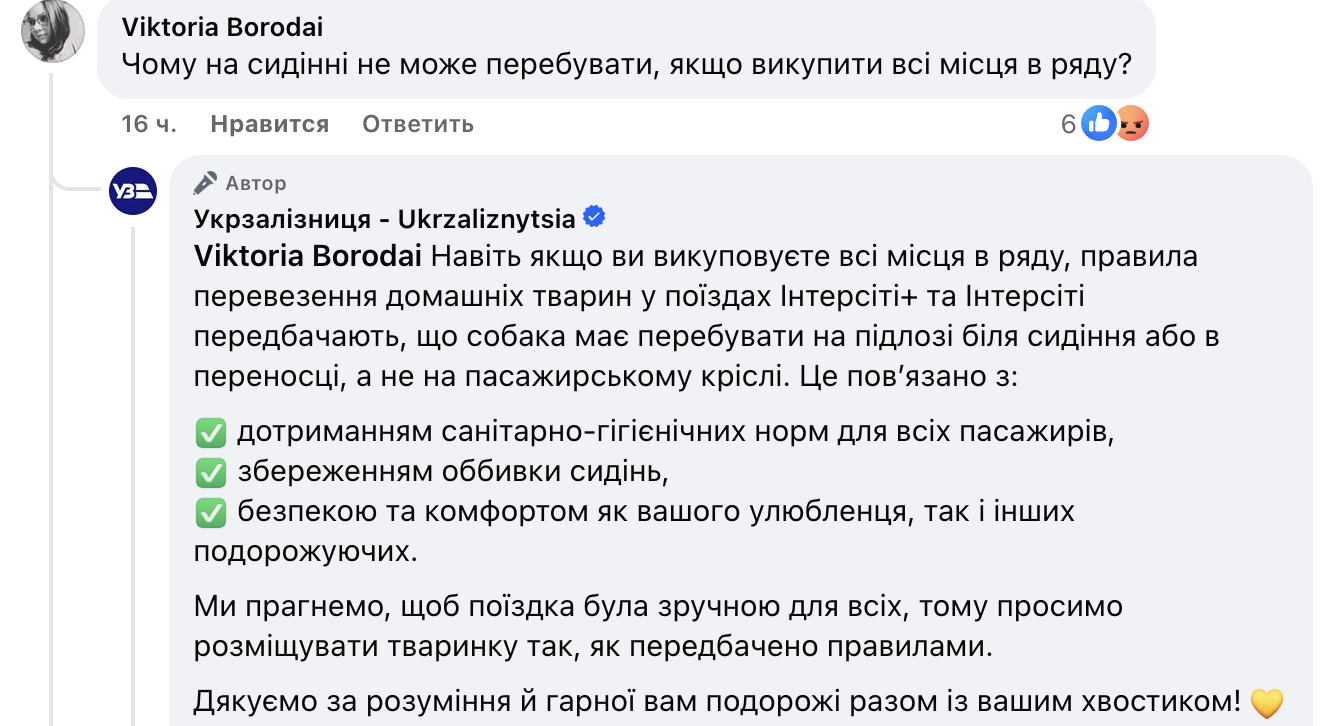Open the "16 ч." comment timestamp
This screenshot has height=726, width=1322.
pyautogui.click(x=149, y=124)
